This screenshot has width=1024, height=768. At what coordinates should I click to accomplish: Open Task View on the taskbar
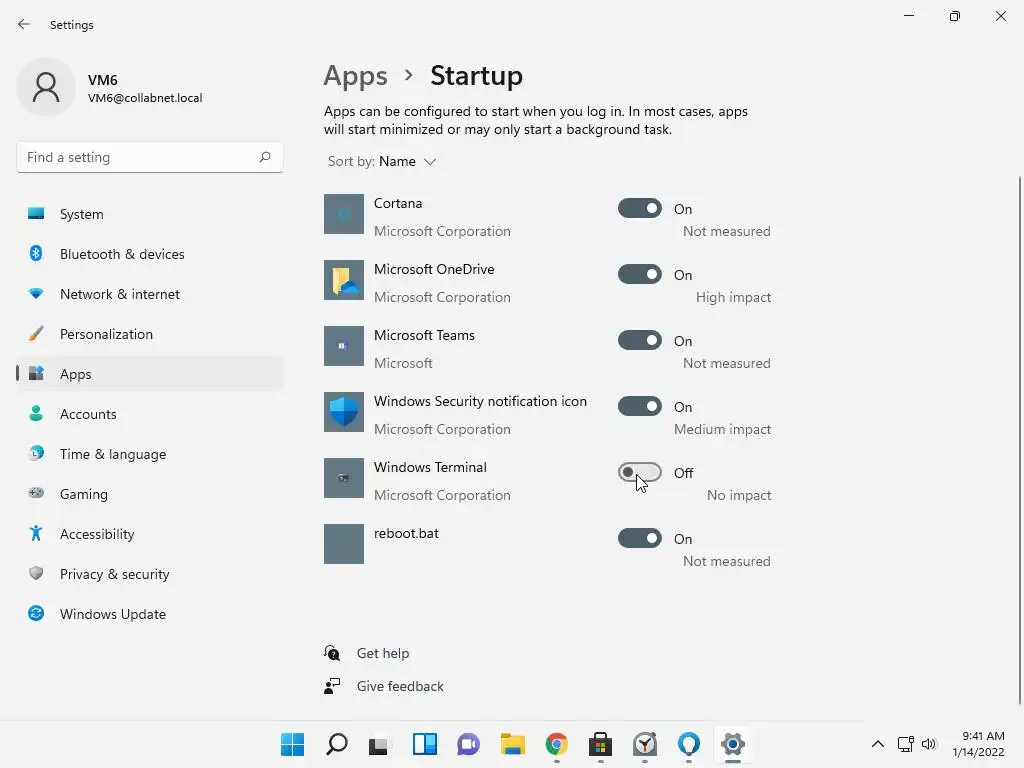click(379, 744)
